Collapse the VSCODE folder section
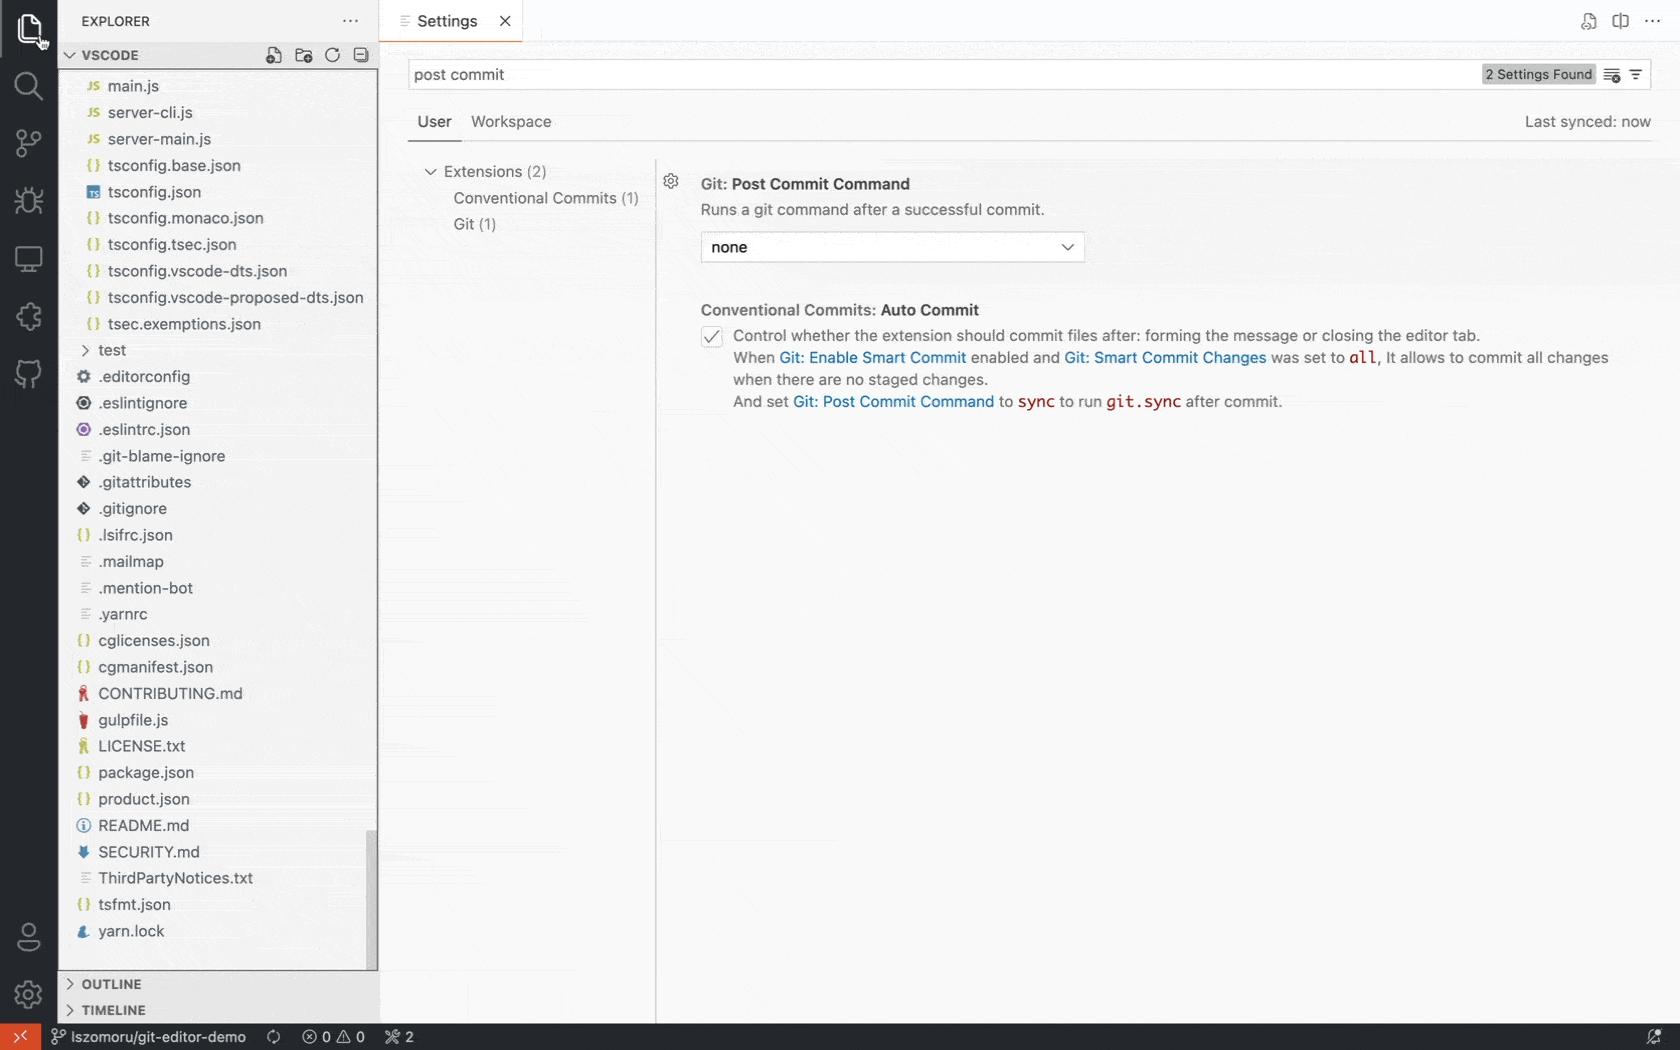Viewport: 1680px width, 1050px height. (70, 55)
